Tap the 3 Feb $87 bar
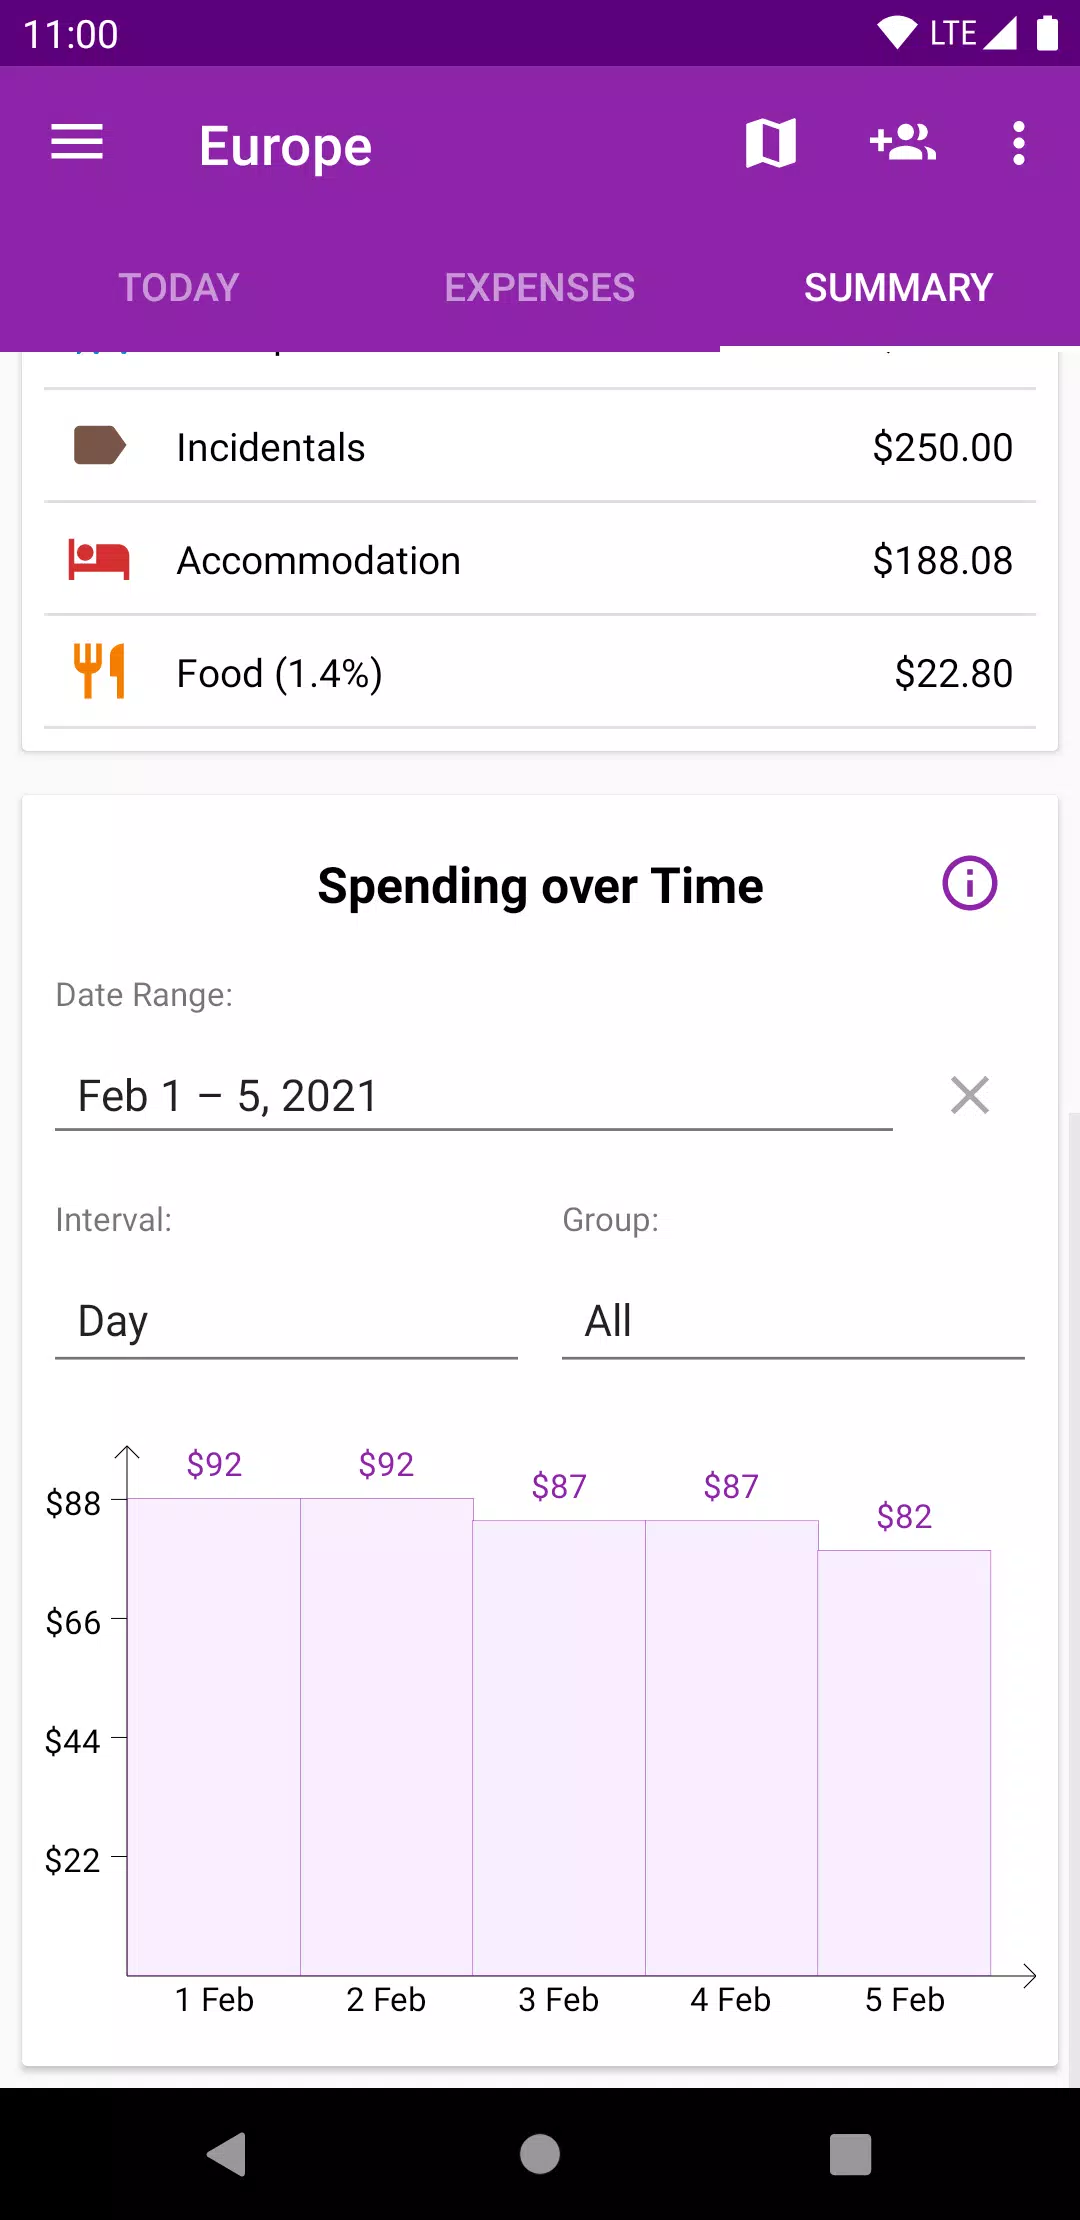 pyautogui.click(x=559, y=1747)
